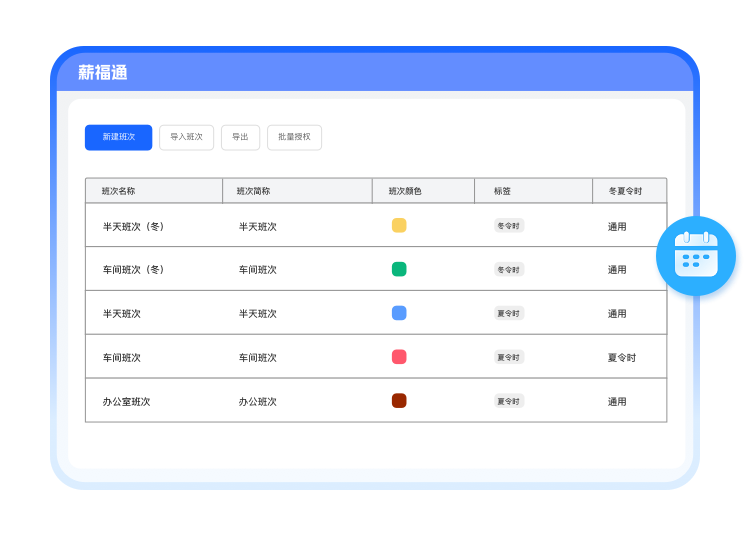Click the 导出 button
750x536 pixels.
tap(240, 137)
